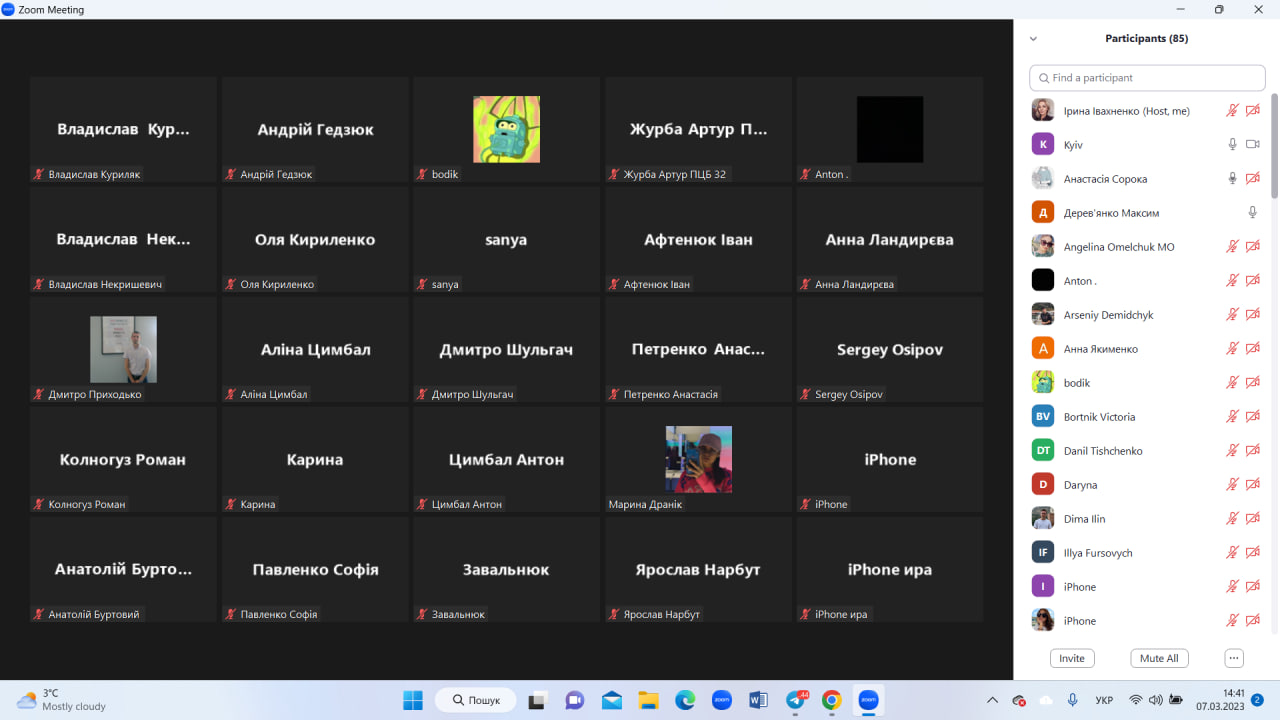Select iPhone ира video tile
Viewport: 1280px width, 720px height.
tap(890, 570)
